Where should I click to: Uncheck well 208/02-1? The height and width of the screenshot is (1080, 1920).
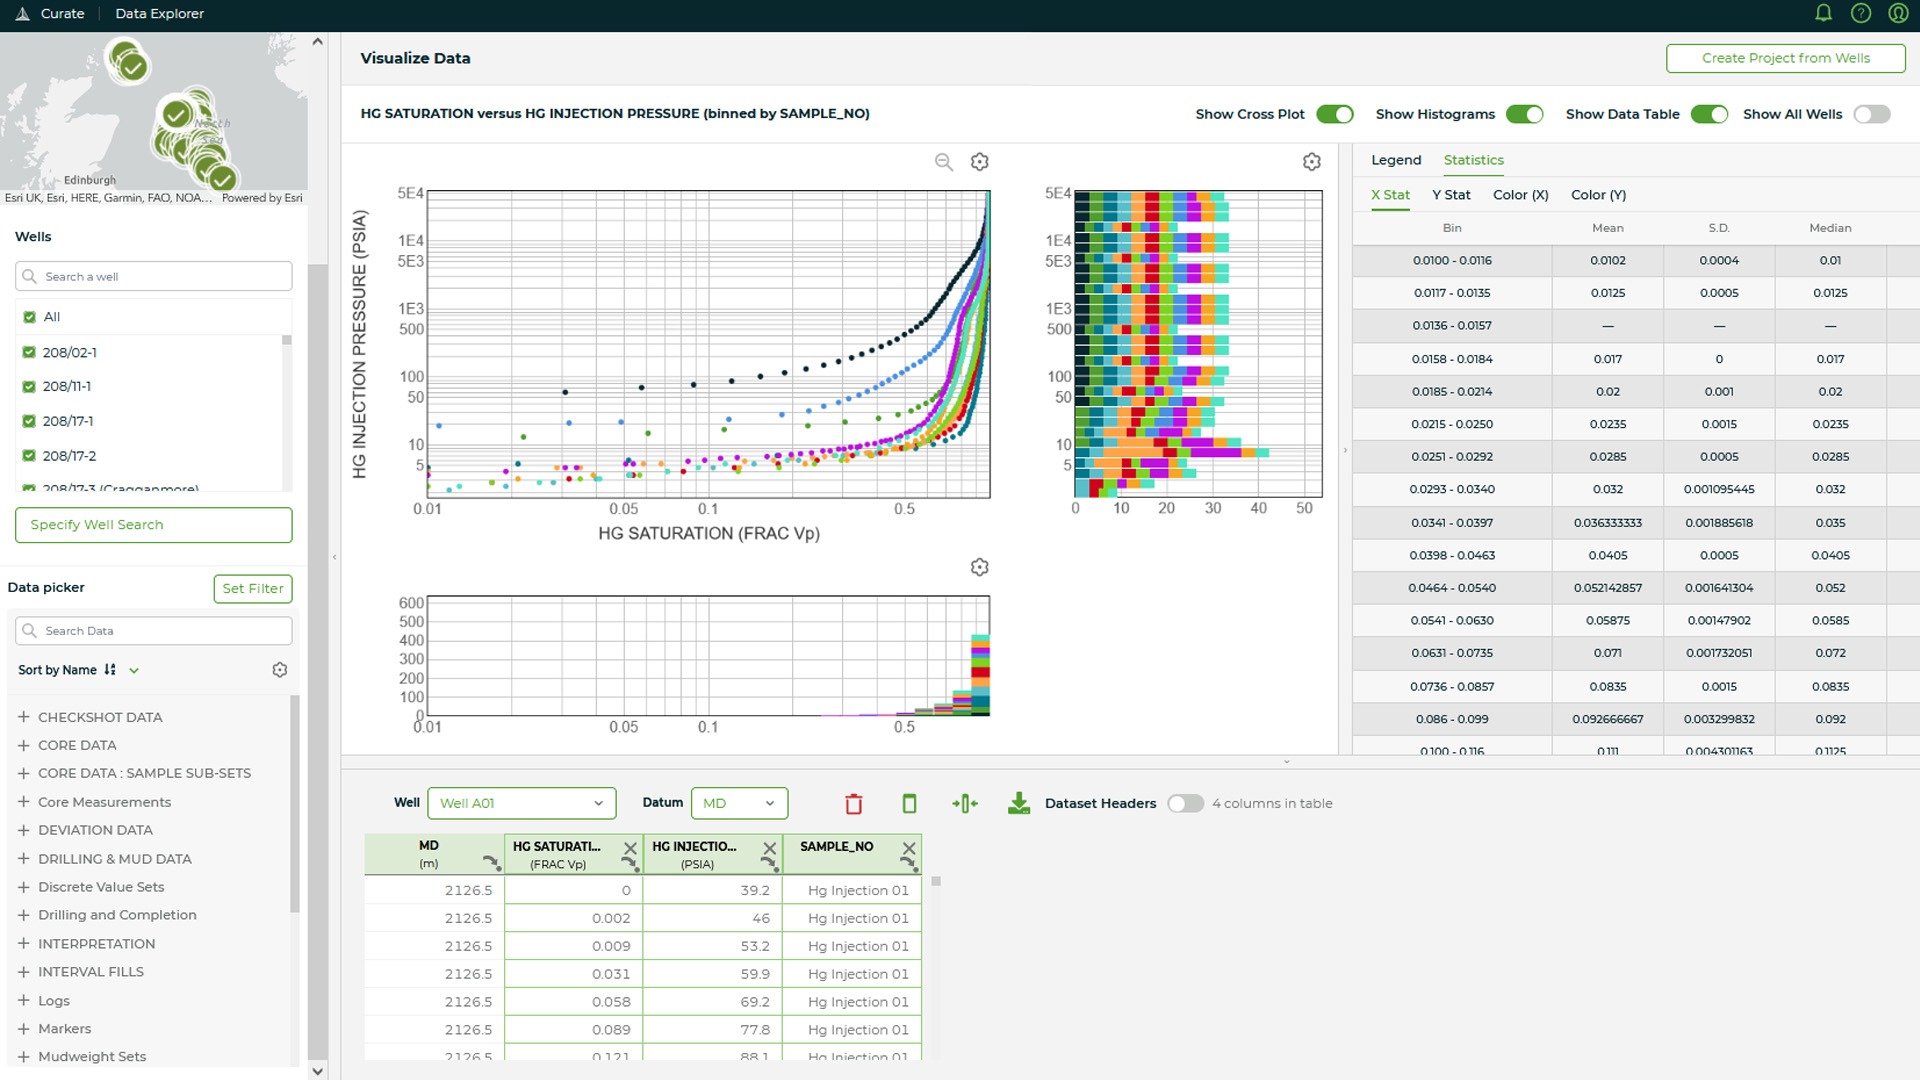point(29,353)
